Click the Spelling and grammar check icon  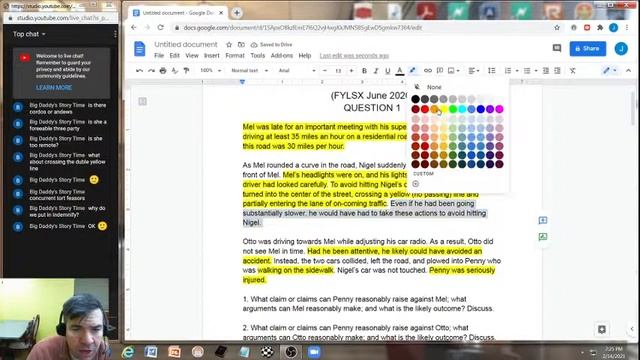tap(175, 71)
